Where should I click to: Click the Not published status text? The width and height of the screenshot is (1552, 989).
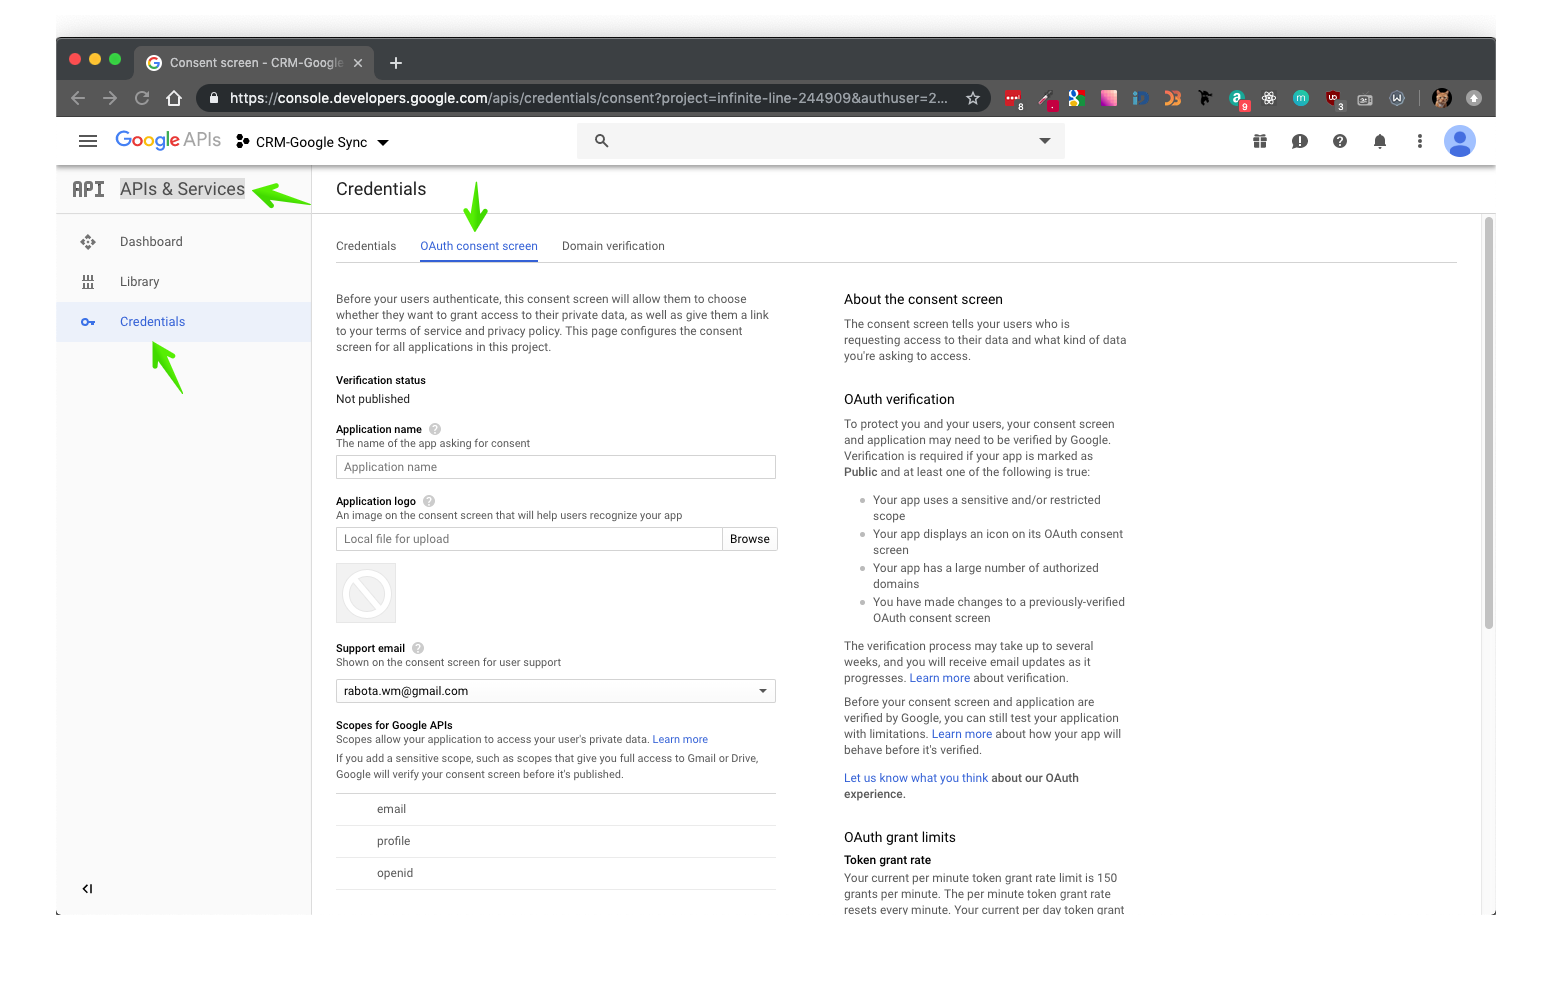(x=373, y=399)
